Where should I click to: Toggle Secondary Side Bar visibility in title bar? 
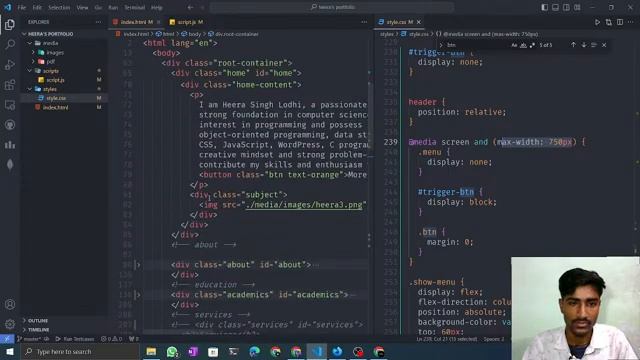point(566,7)
